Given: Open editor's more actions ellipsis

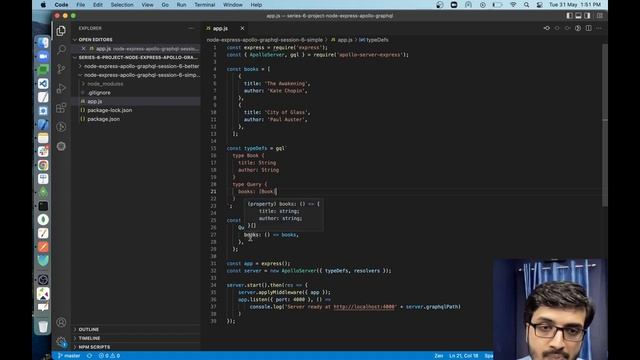Looking at the screenshot, I should [x=599, y=28].
